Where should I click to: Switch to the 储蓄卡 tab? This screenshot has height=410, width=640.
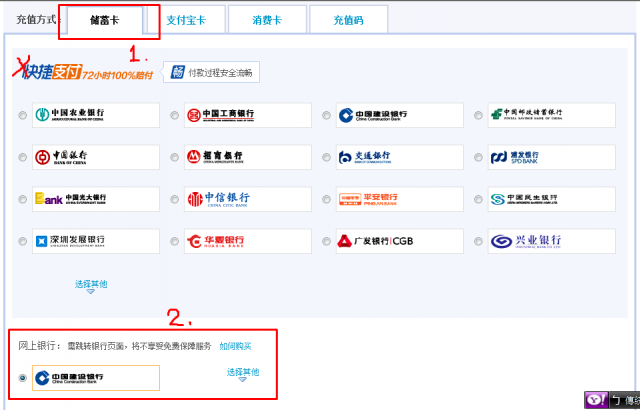click(105, 20)
